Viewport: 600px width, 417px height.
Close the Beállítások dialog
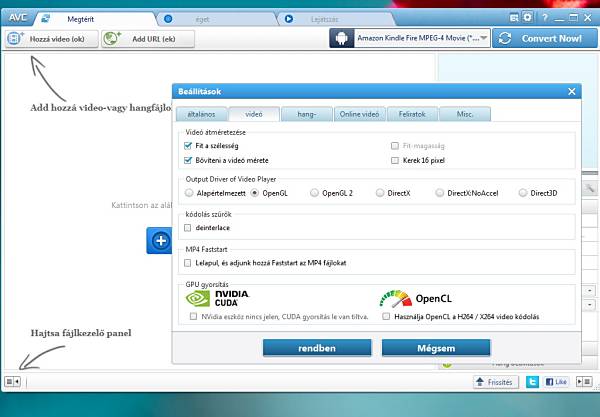572,91
